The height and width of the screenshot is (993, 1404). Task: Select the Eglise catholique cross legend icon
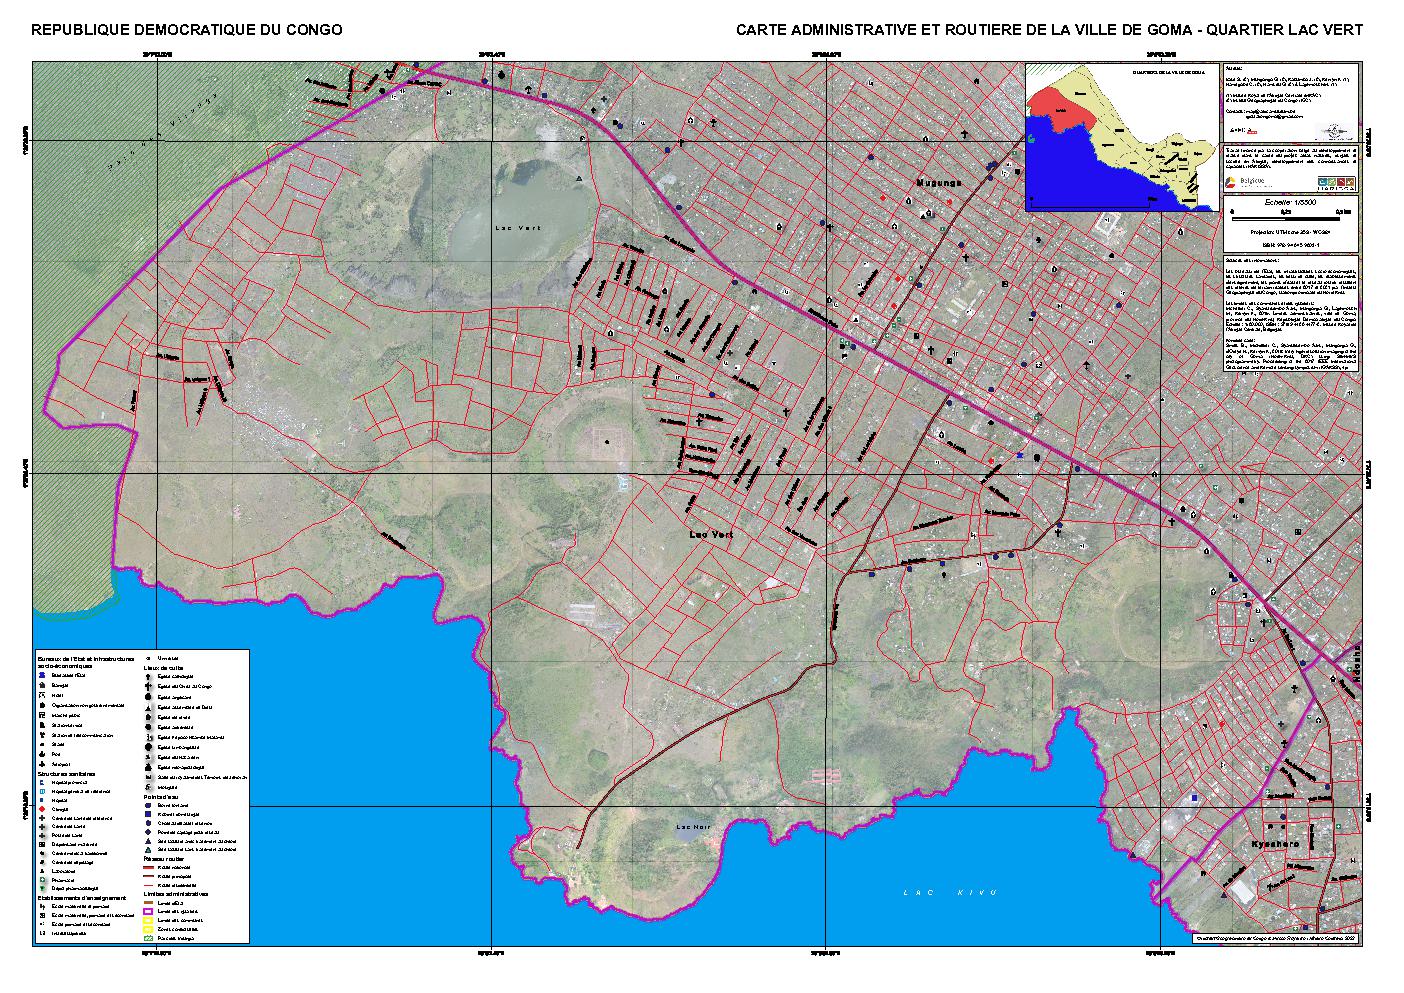point(148,677)
